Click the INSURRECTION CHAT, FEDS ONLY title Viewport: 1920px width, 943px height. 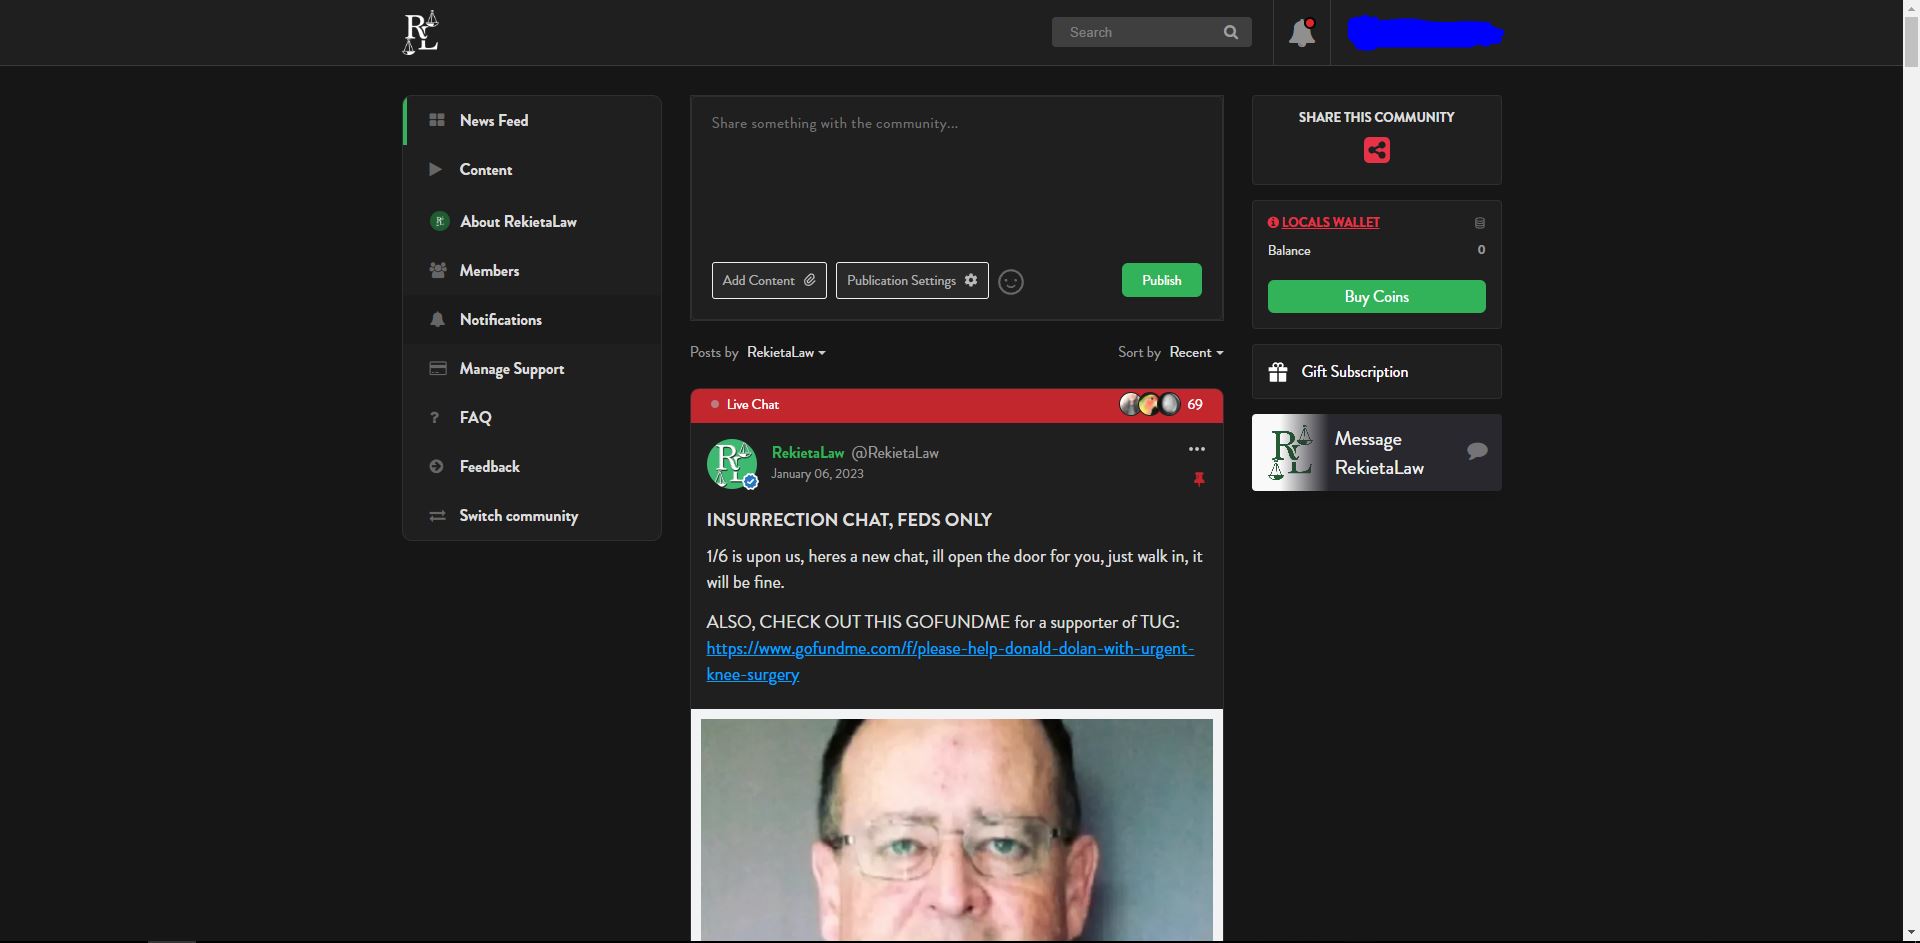pos(849,520)
